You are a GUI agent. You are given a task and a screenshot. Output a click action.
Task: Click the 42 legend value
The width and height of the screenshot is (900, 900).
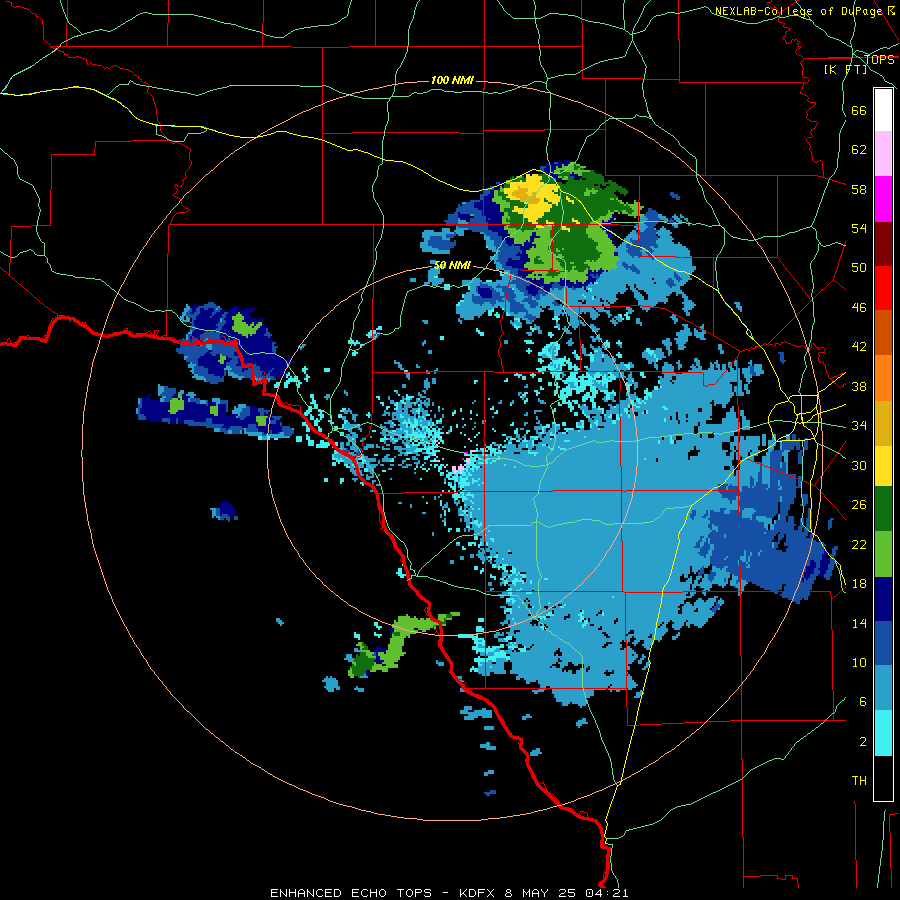859,347
